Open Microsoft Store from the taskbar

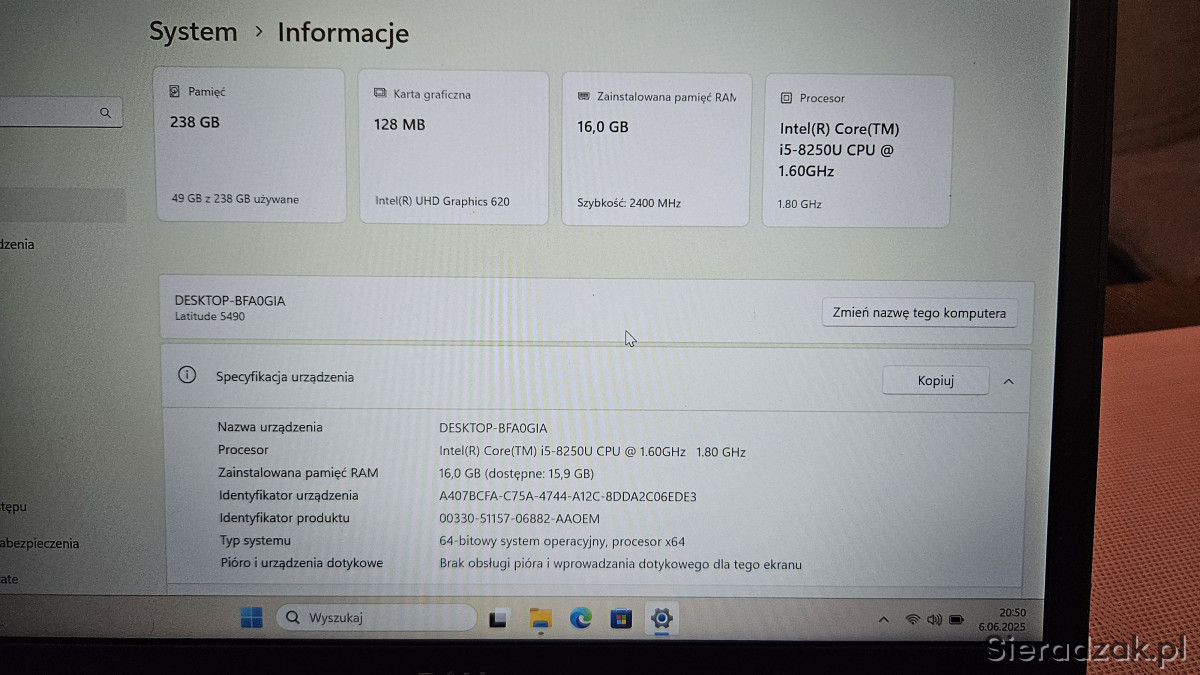[621, 619]
